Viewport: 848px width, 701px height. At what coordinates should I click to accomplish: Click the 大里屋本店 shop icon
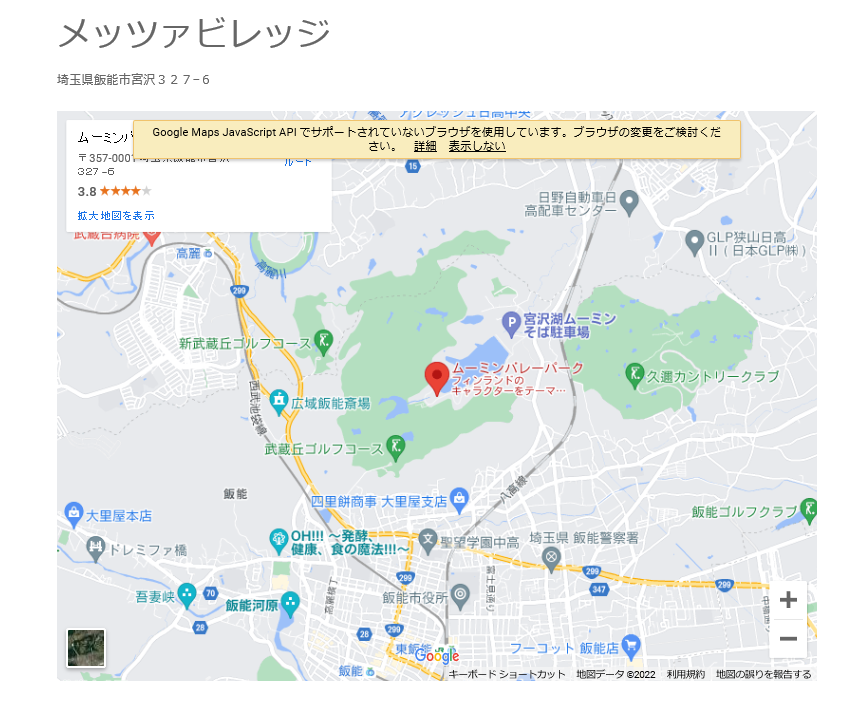[73, 515]
